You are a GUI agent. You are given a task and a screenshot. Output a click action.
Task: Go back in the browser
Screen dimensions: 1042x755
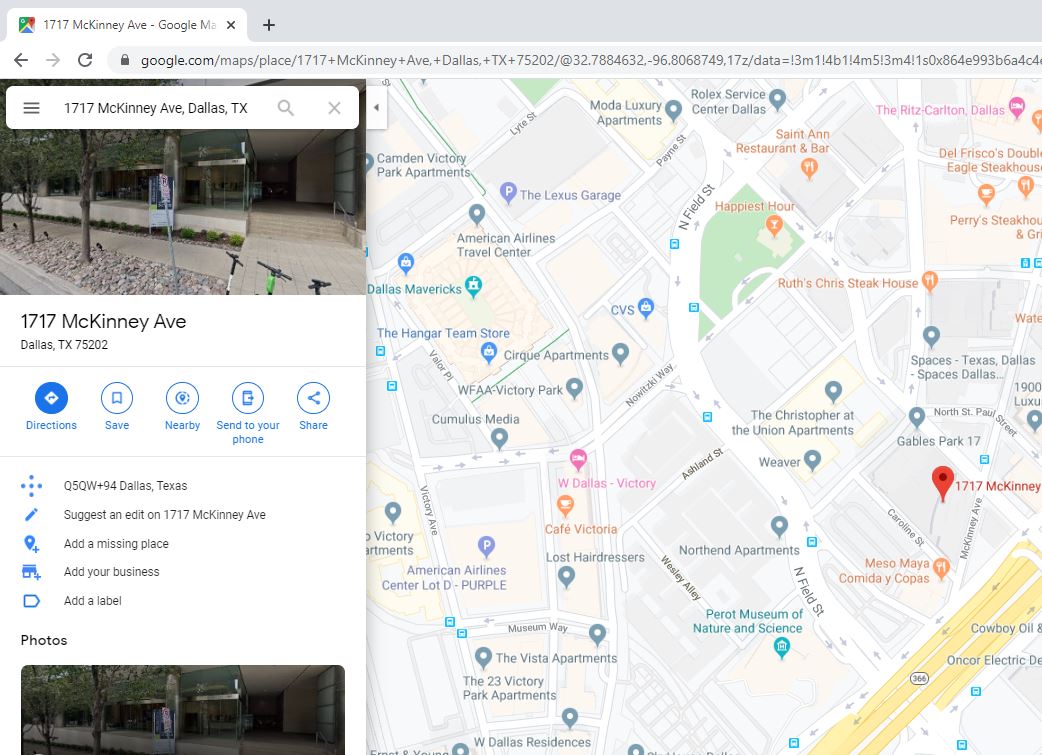point(21,60)
